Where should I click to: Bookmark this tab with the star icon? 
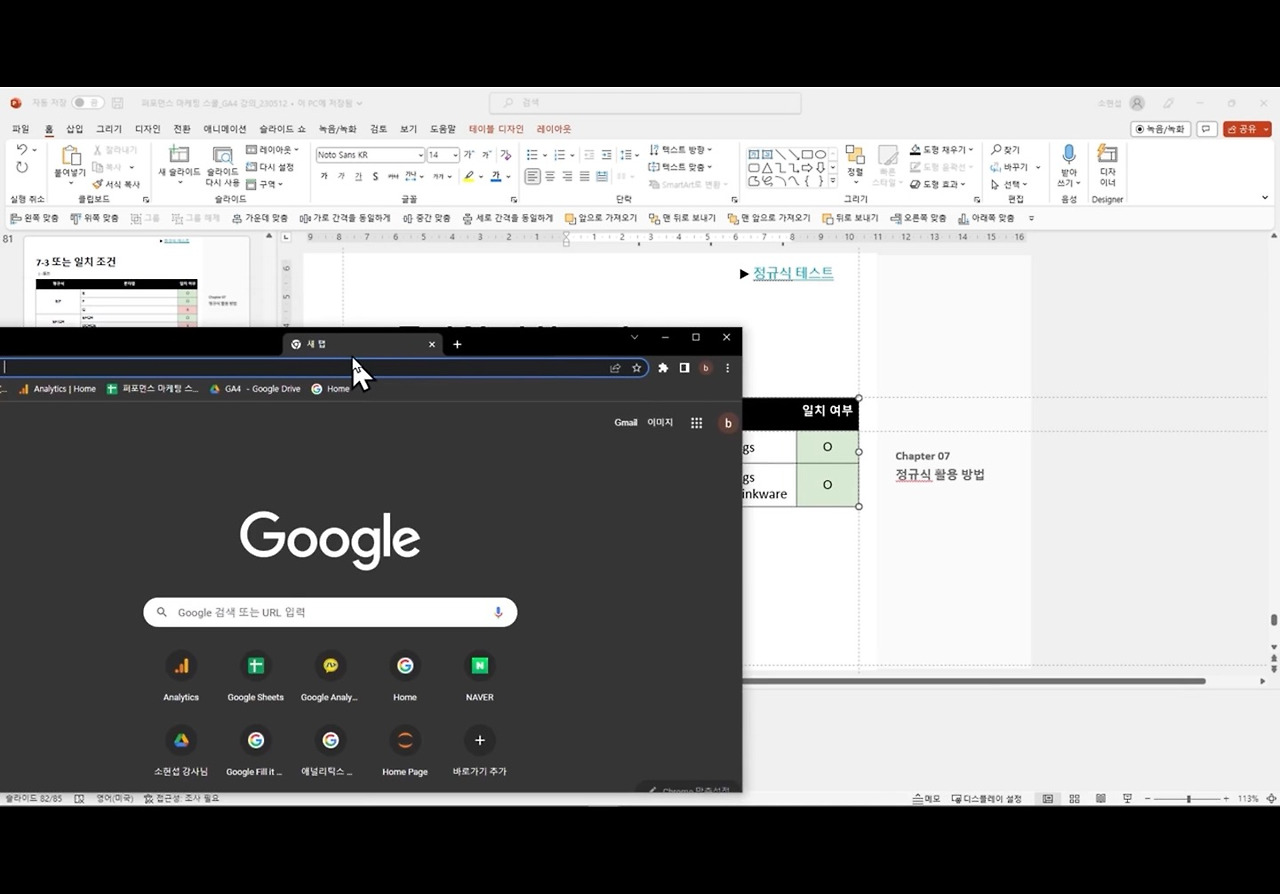click(636, 368)
